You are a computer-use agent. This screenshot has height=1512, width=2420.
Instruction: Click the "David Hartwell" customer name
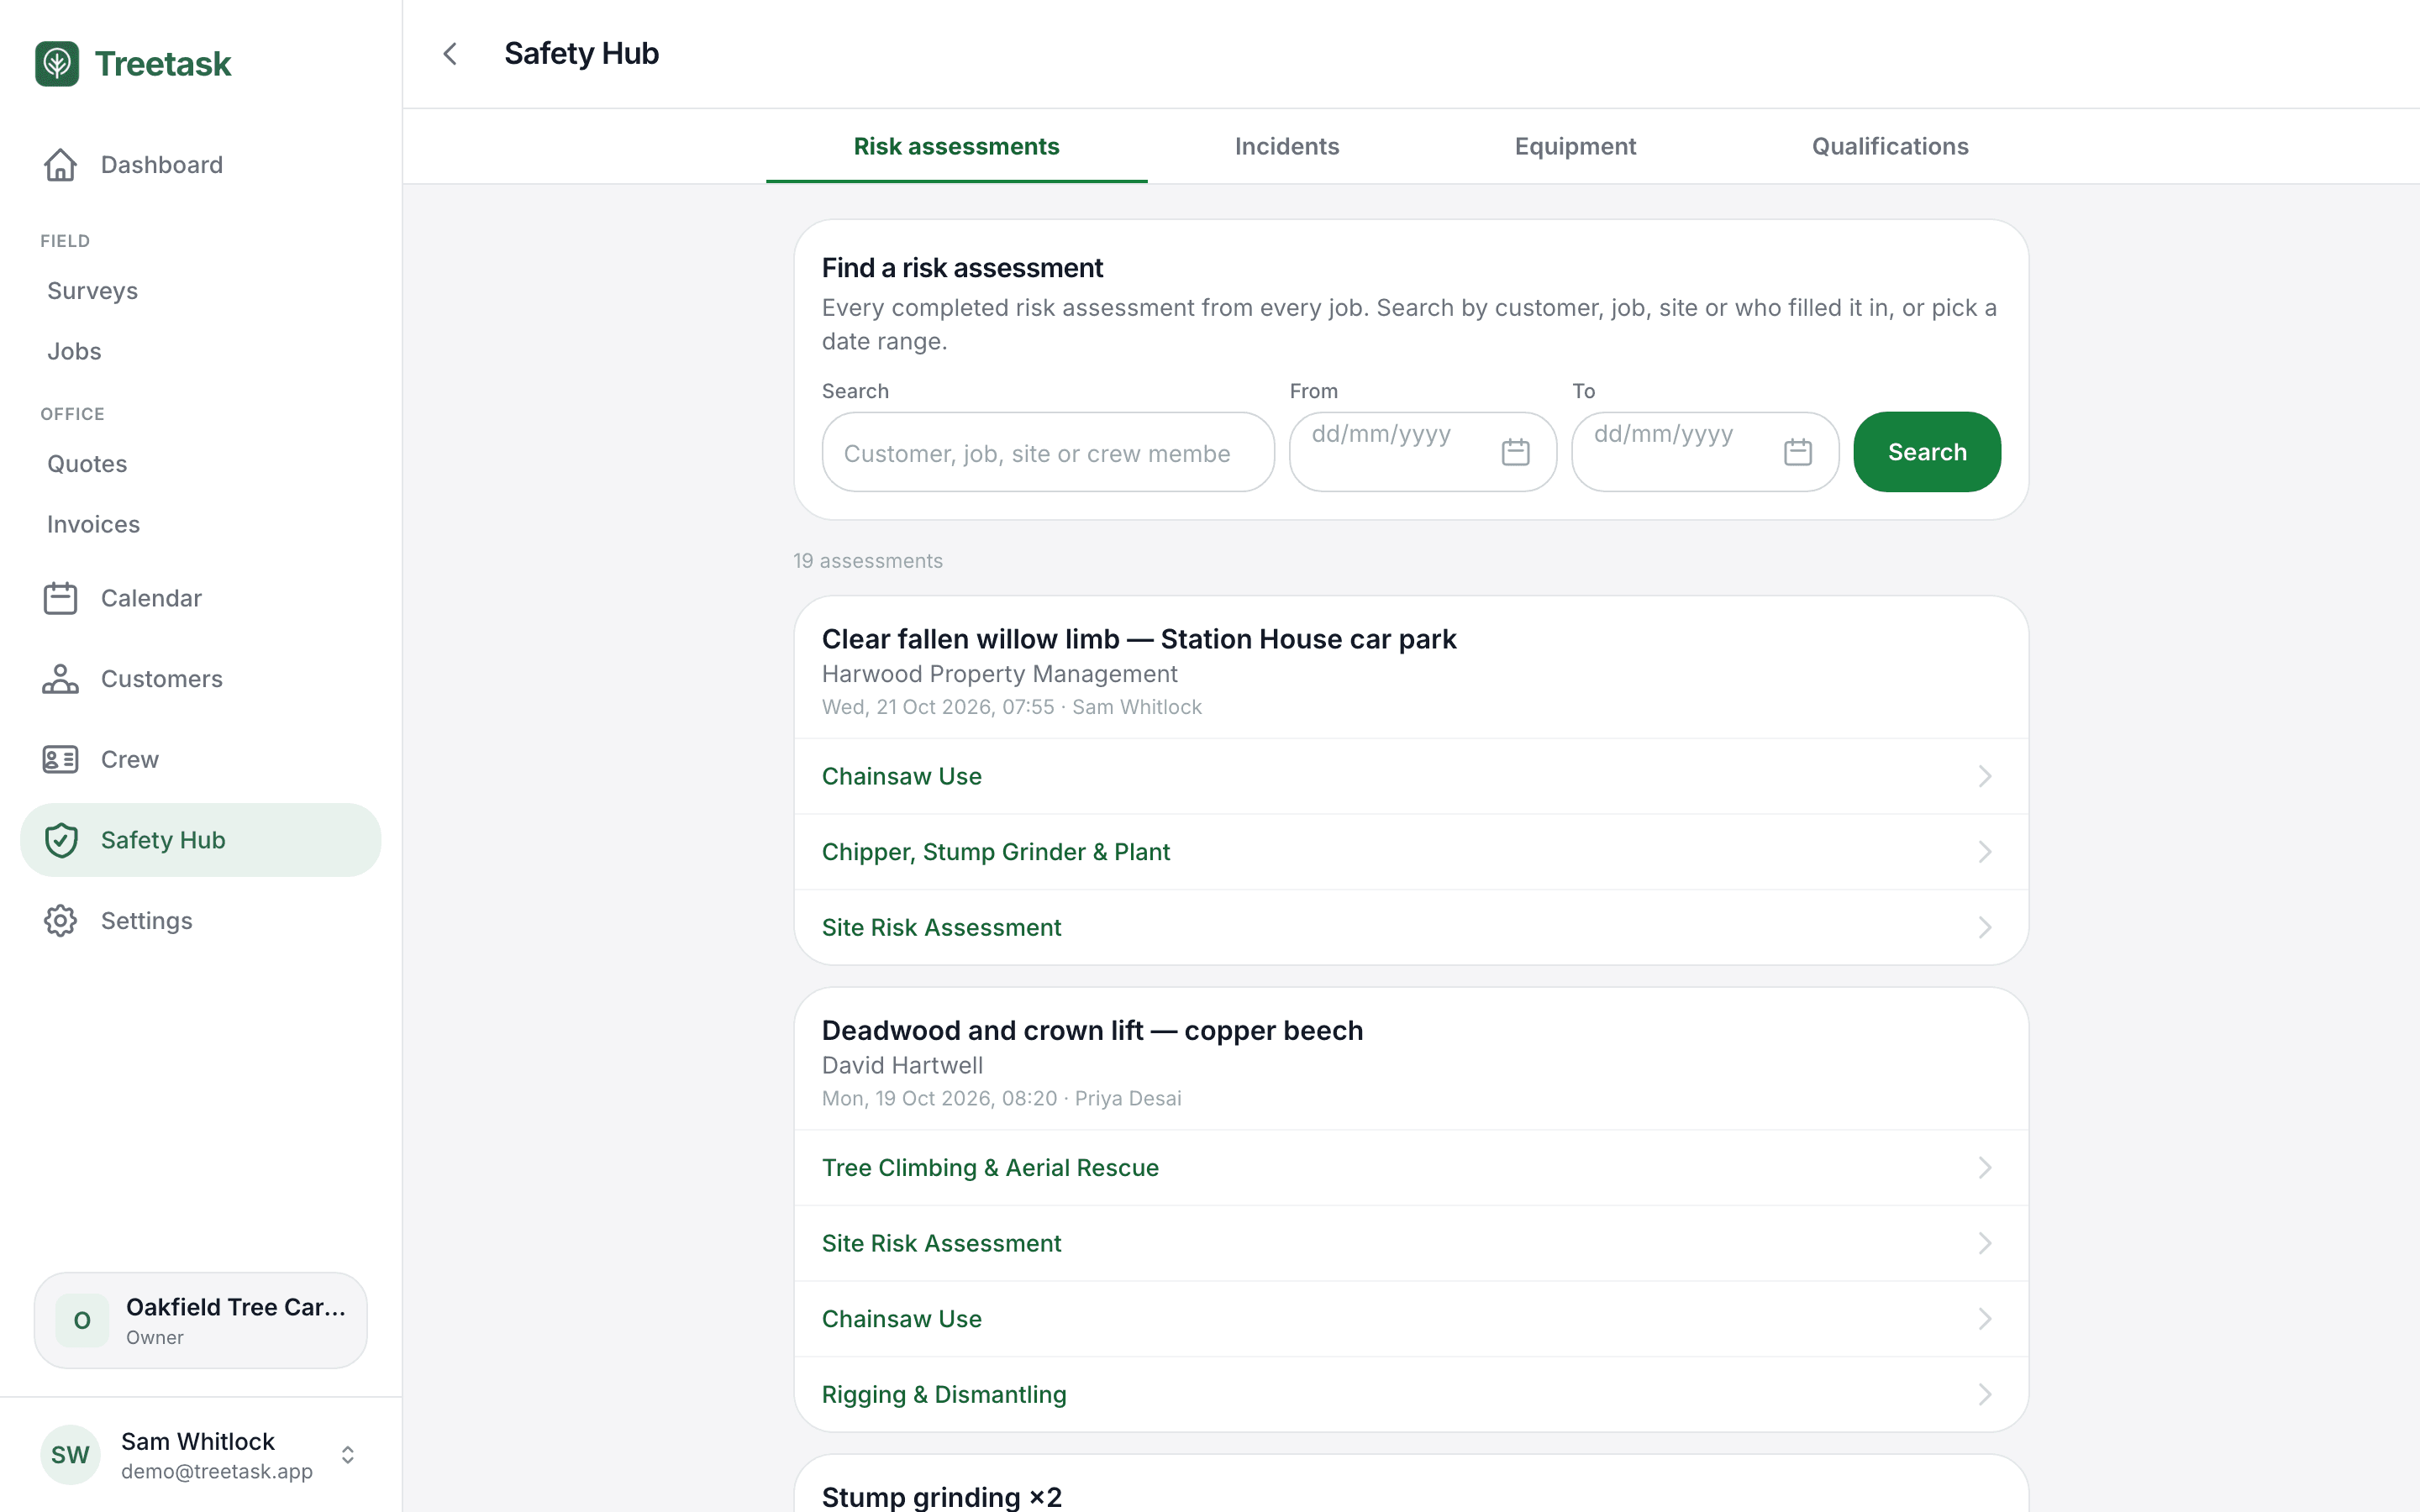902,1065
